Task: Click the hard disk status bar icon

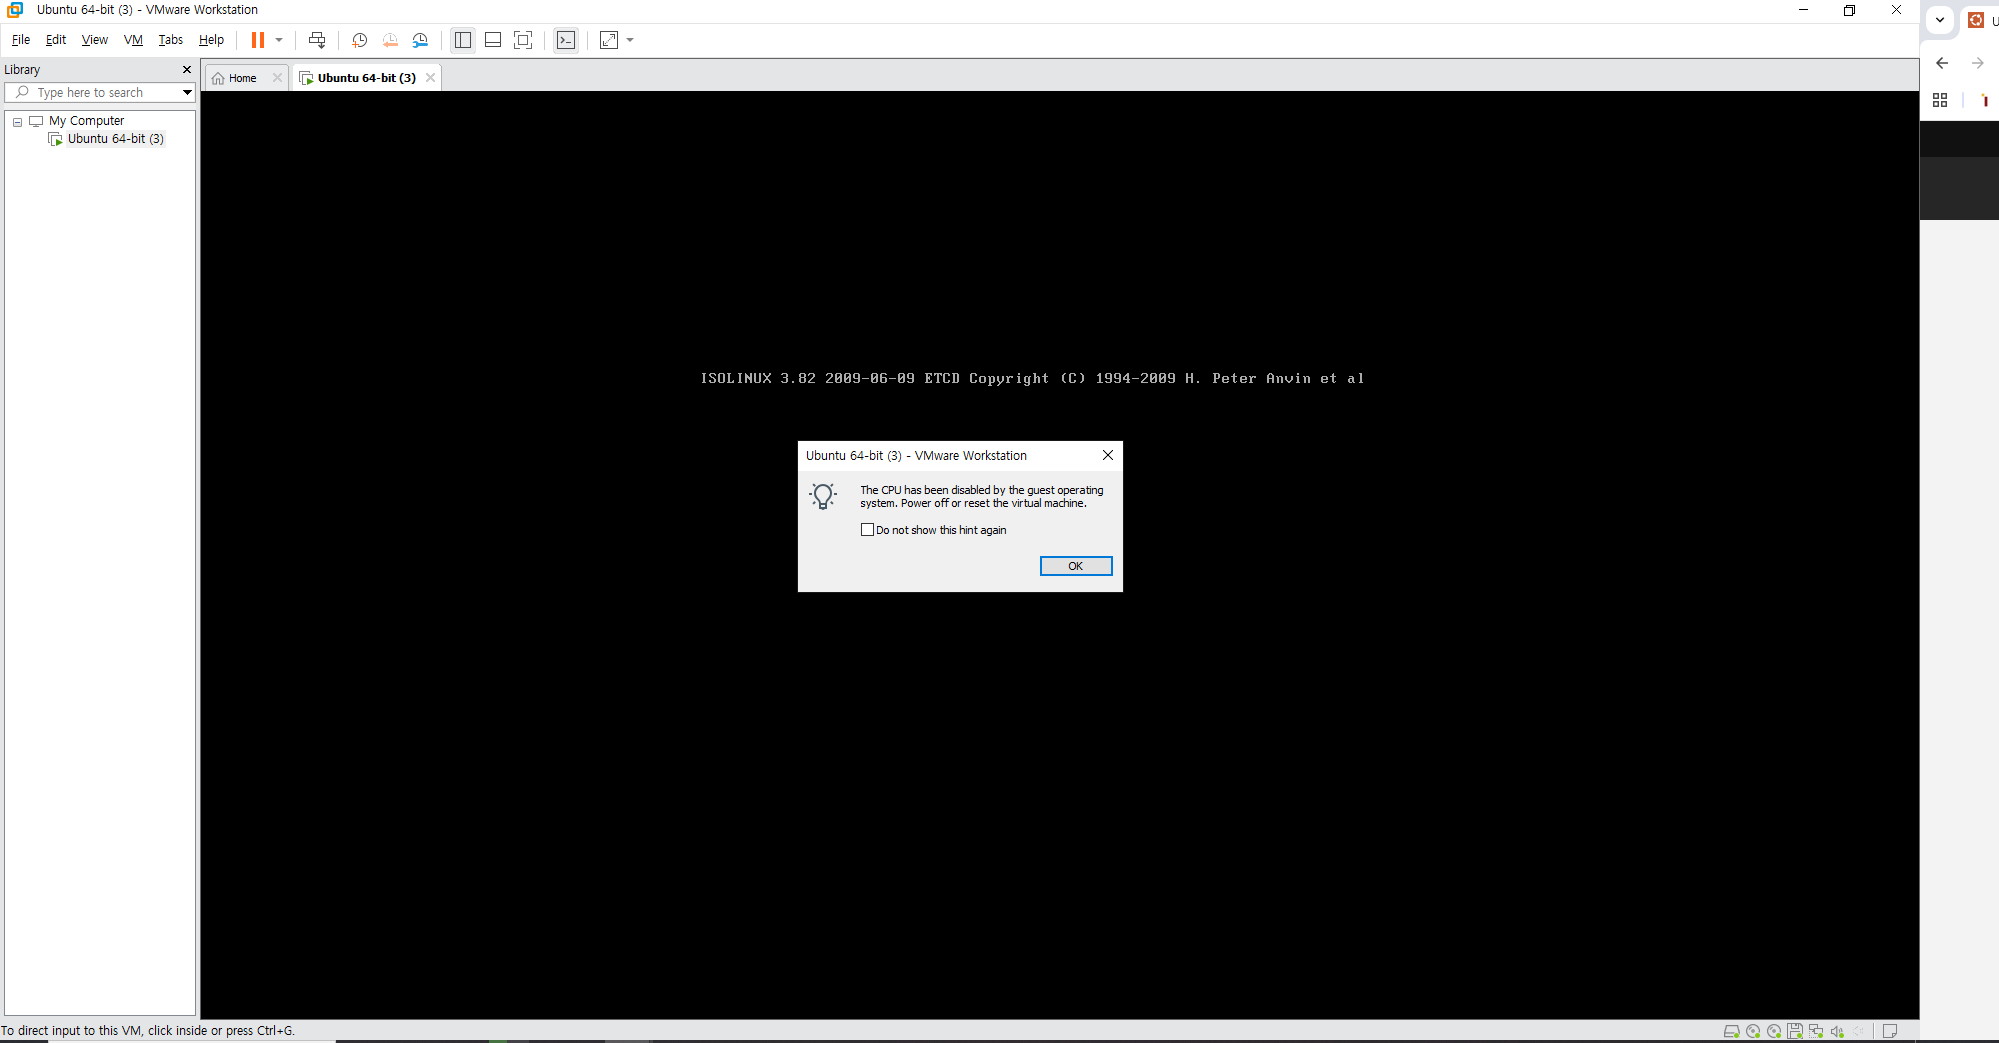Action: coord(1732,1031)
